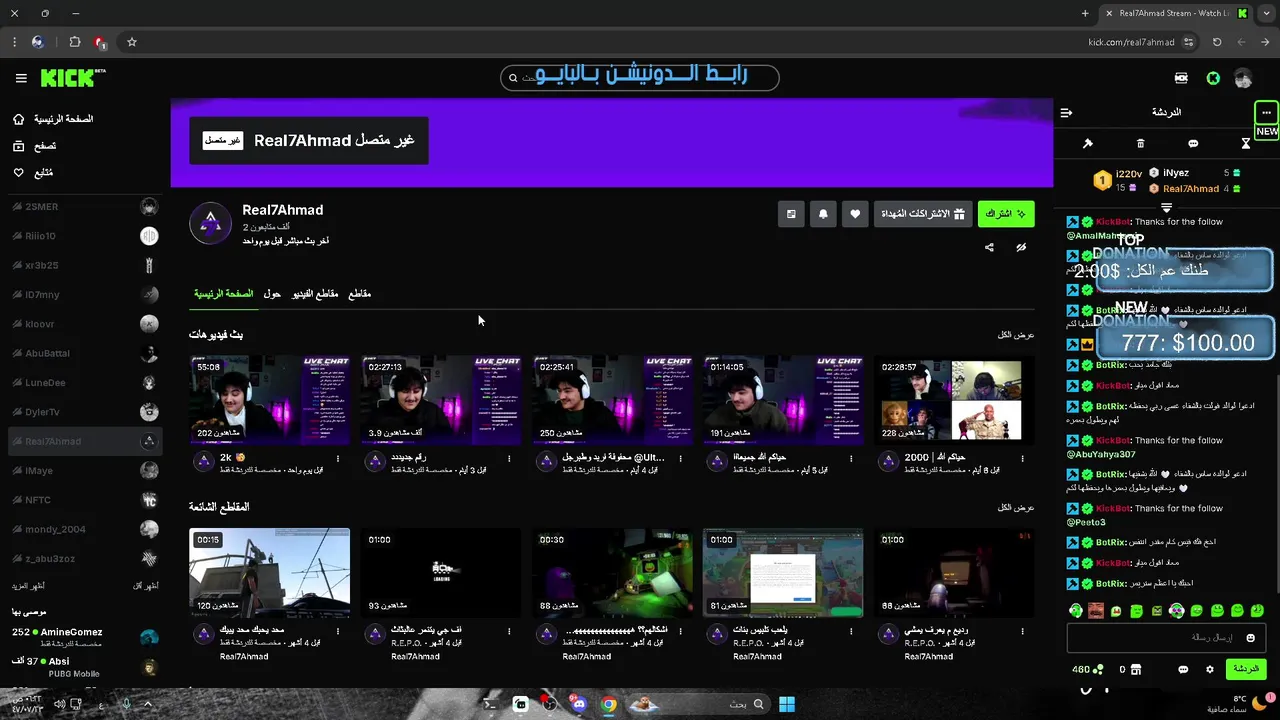Open options menu for the 2000 video
Viewport: 1280px width, 720px height.
pyautogui.click(x=1022, y=459)
